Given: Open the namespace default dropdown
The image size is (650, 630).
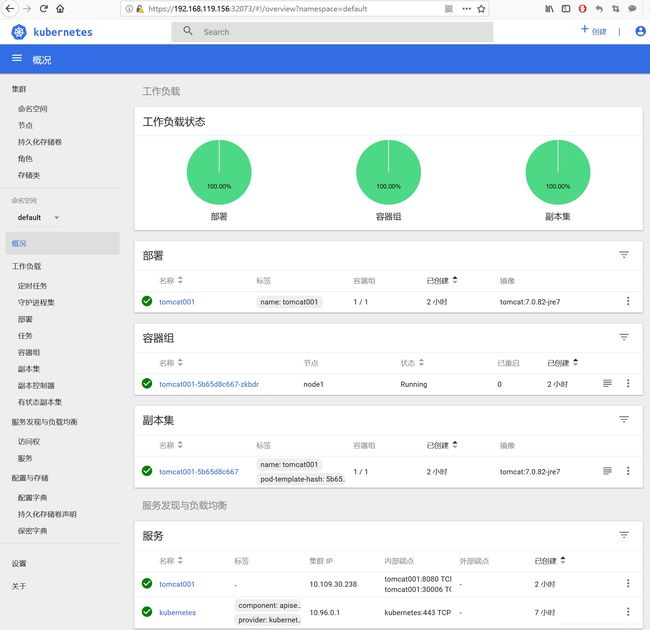Looking at the screenshot, I should pos(39,217).
